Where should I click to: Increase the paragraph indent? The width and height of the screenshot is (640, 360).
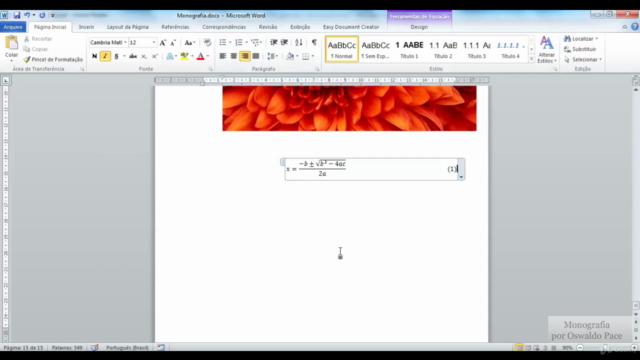284,42
